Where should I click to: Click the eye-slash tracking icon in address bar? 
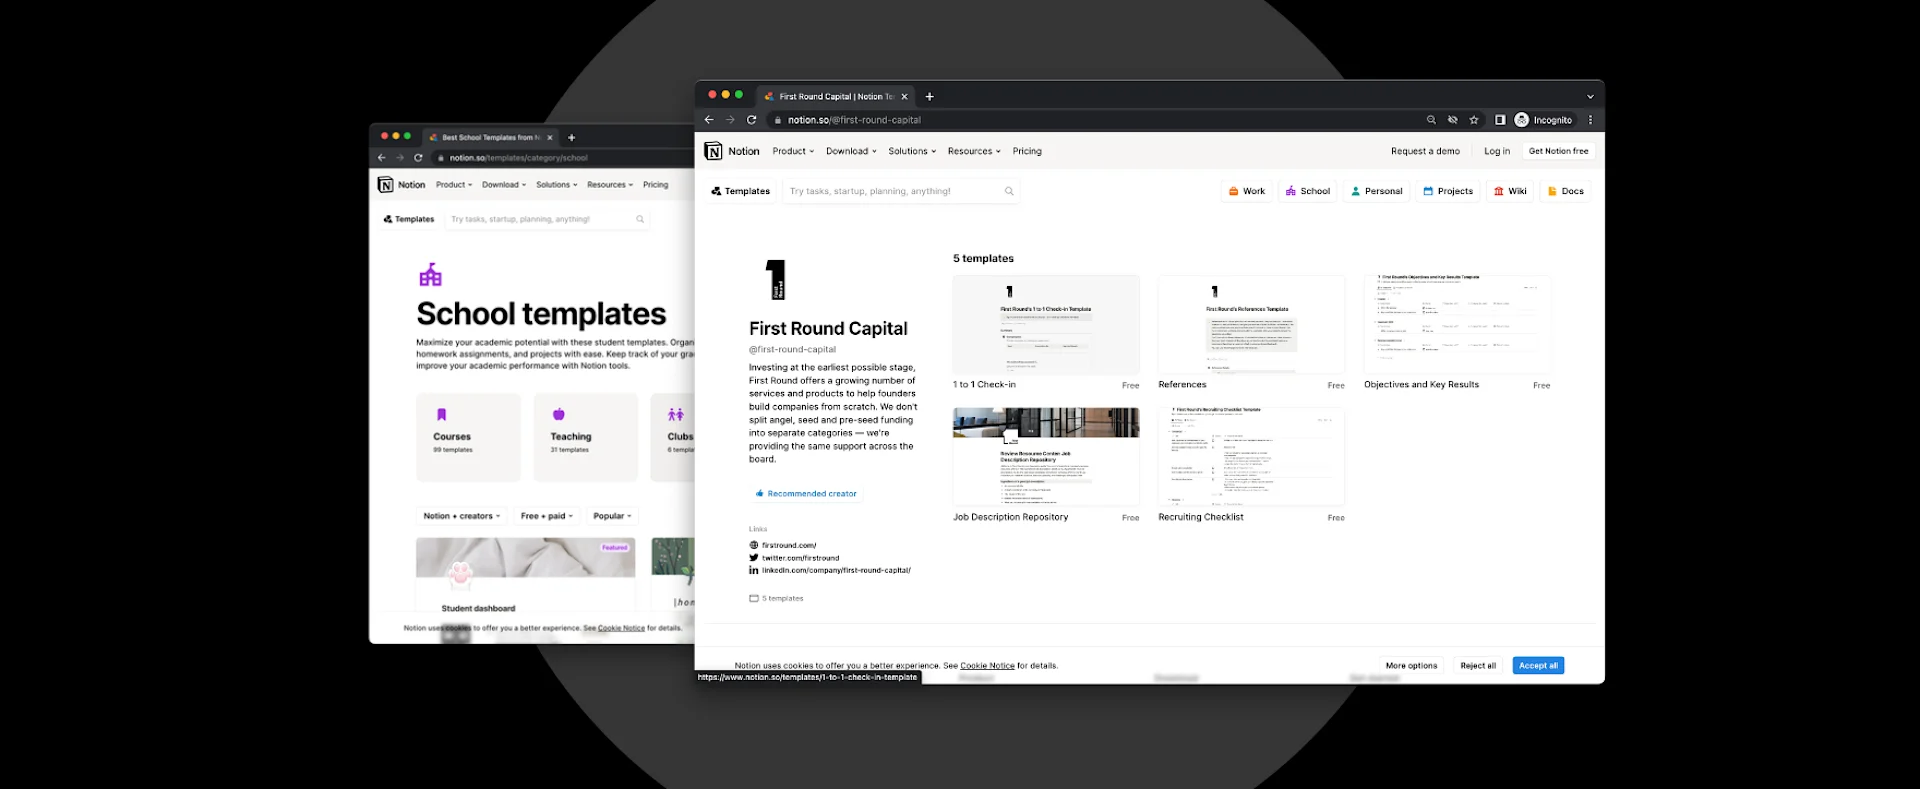[1452, 120]
